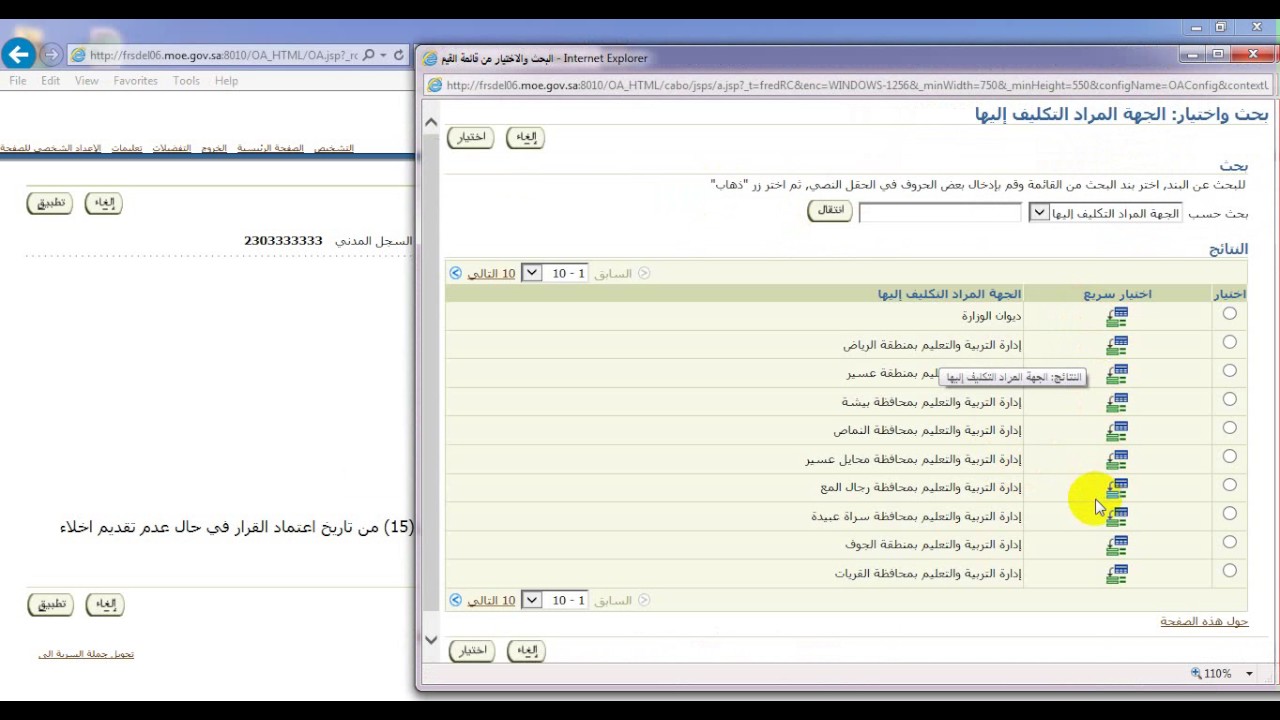Select radio button for محافظة محايل عسير
This screenshot has height=720, width=1280.
pos(1229,456)
